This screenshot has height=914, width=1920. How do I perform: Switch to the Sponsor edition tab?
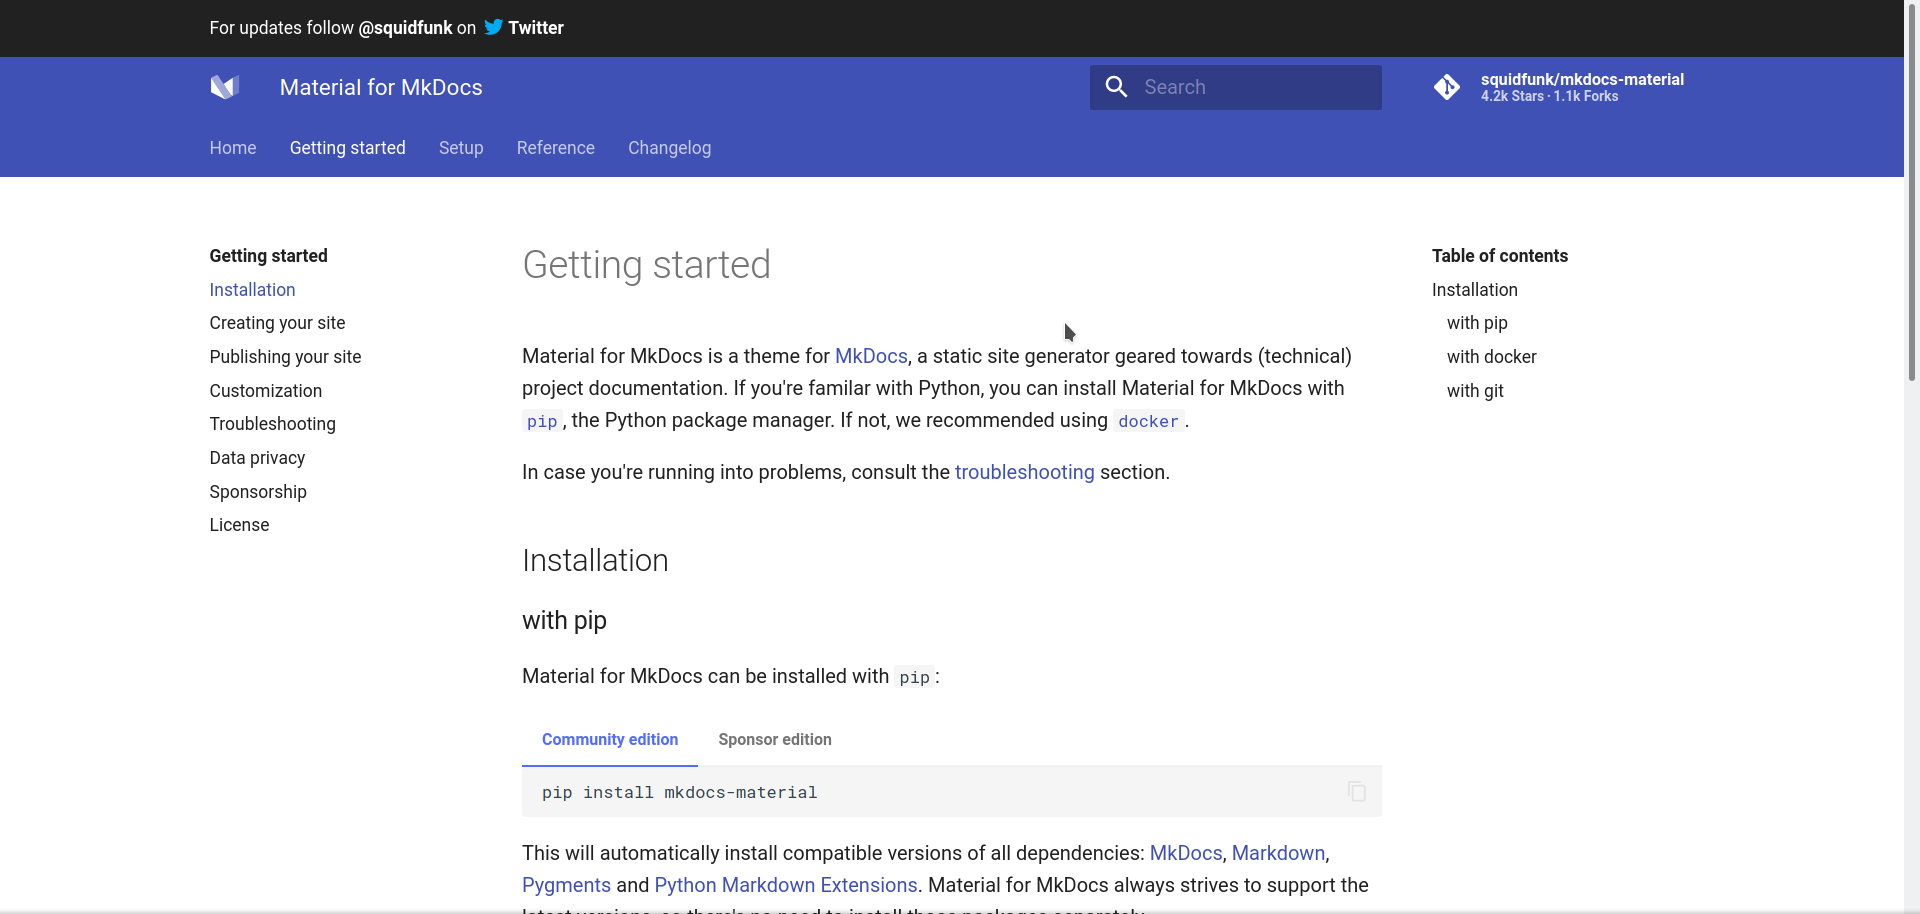(x=774, y=739)
